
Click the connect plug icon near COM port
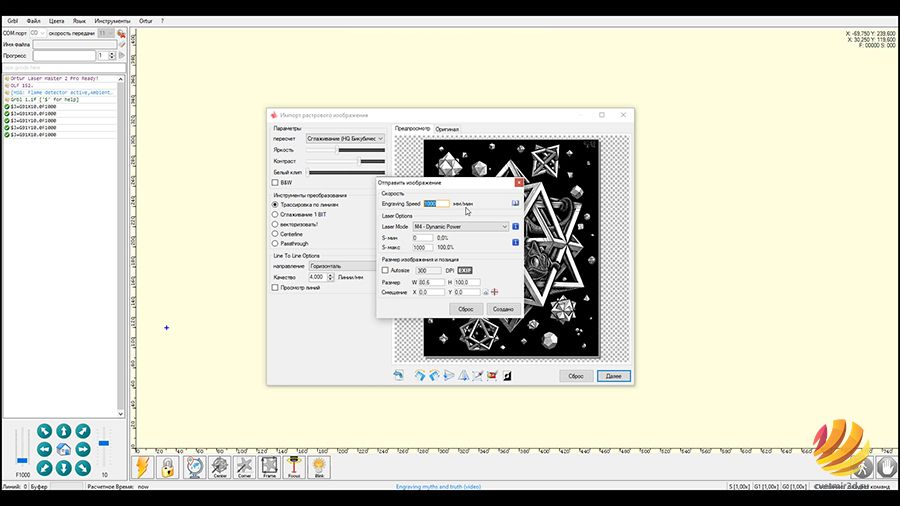tap(121, 33)
